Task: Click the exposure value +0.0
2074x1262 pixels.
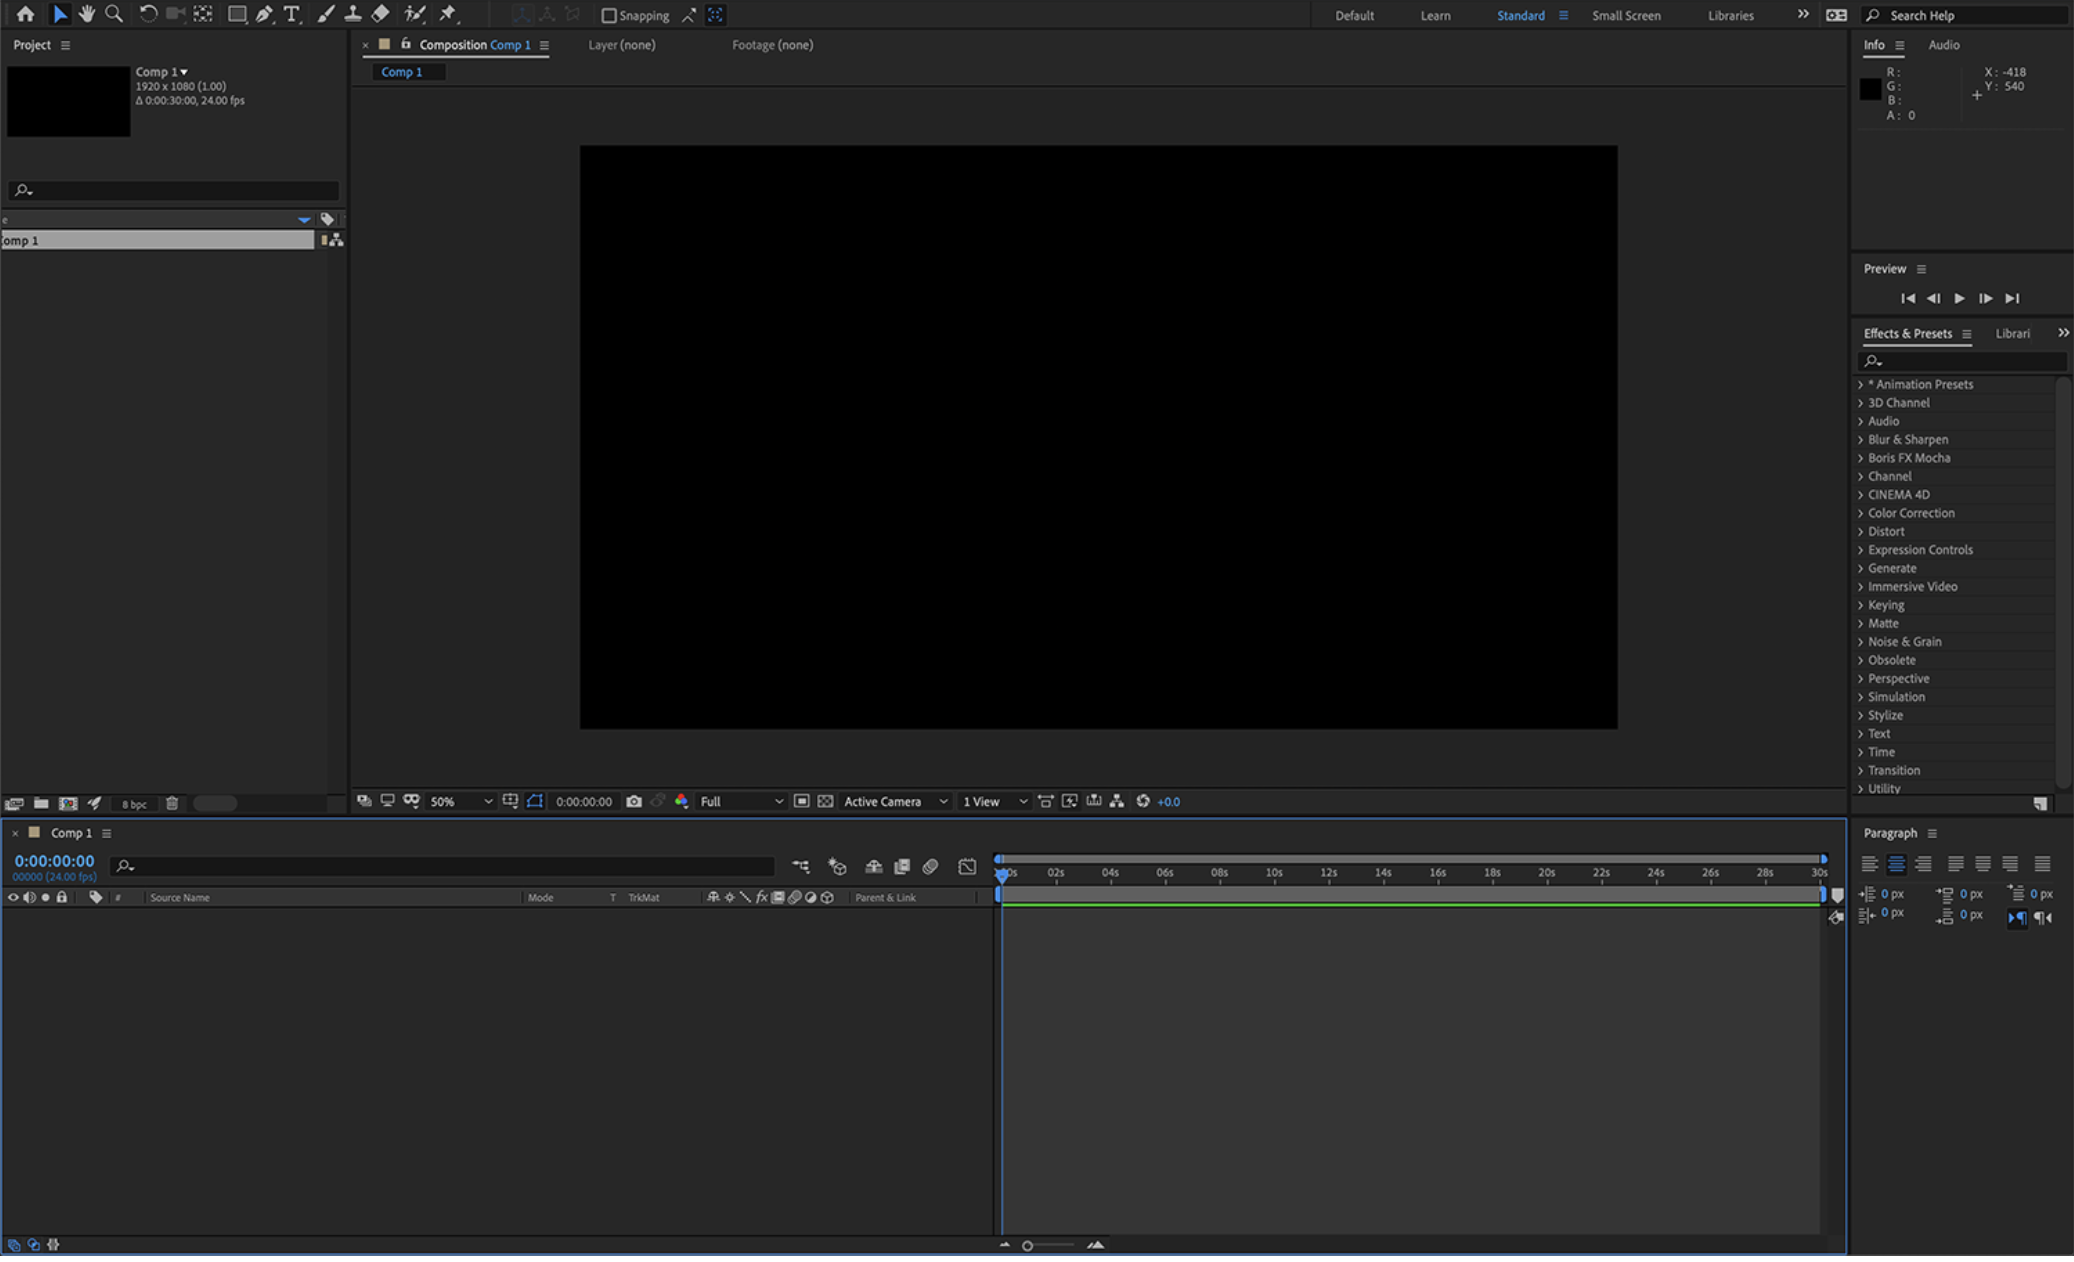Action: (1168, 801)
